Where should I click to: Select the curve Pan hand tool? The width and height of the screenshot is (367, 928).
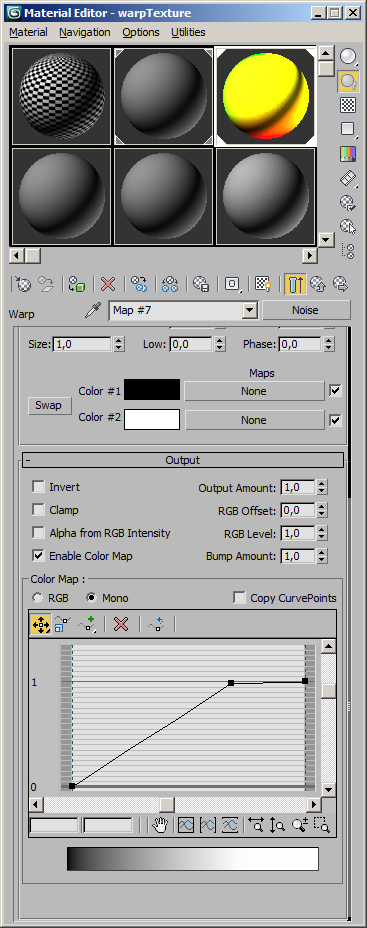click(x=159, y=825)
